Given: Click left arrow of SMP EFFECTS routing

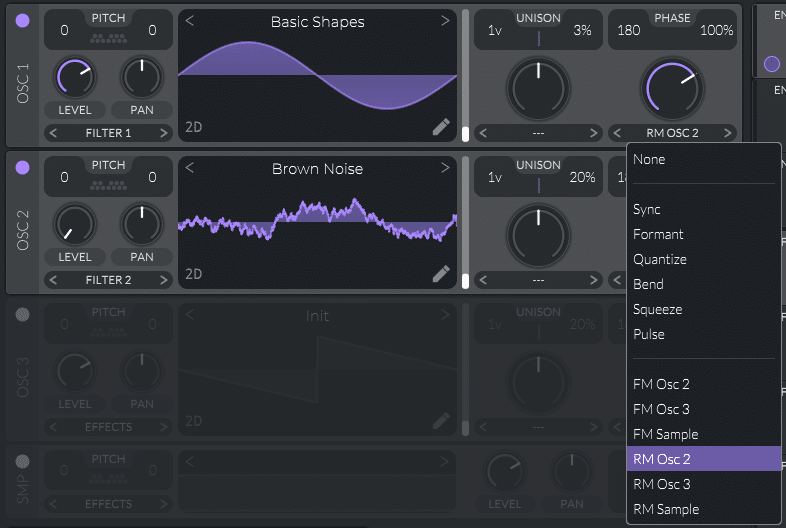Looking at the screenshot, I should coord(53,503).
